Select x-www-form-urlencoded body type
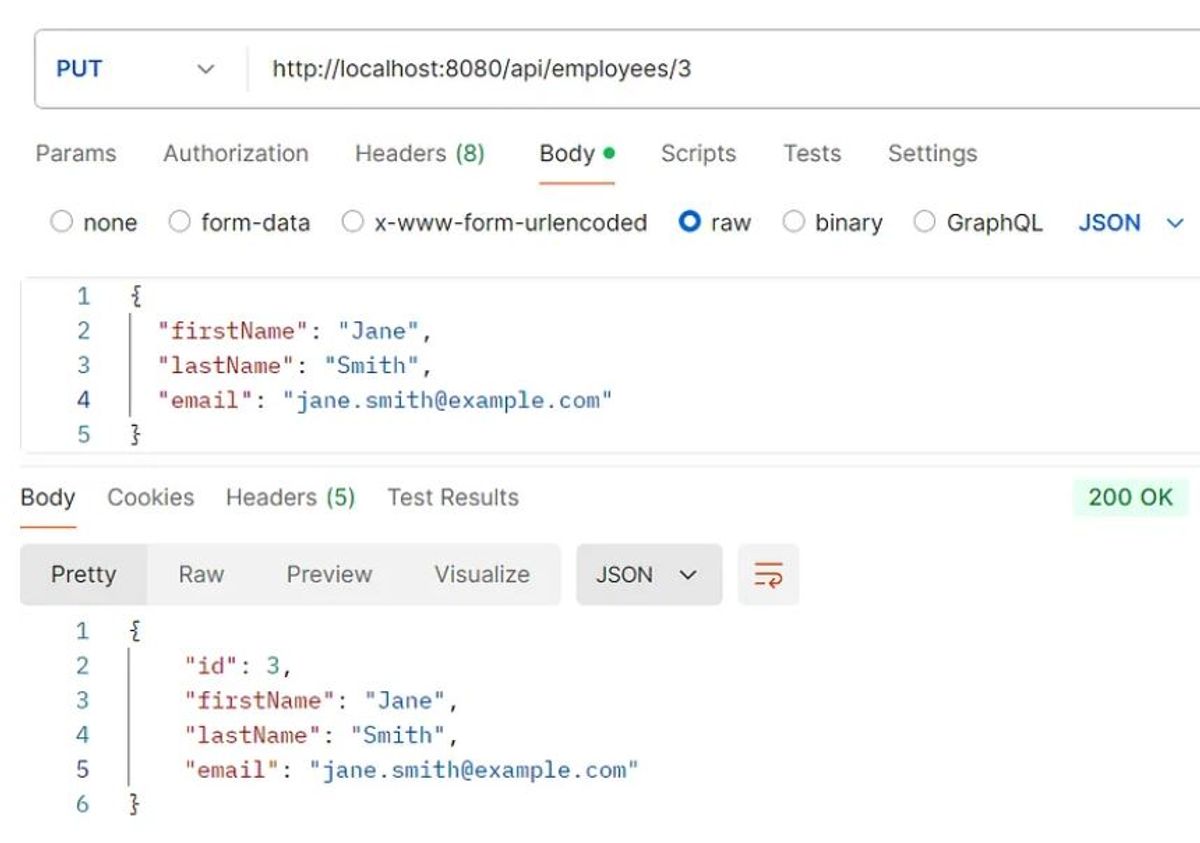The height and width of the screenshot is (843, 1200). click(x=353, y=222)
